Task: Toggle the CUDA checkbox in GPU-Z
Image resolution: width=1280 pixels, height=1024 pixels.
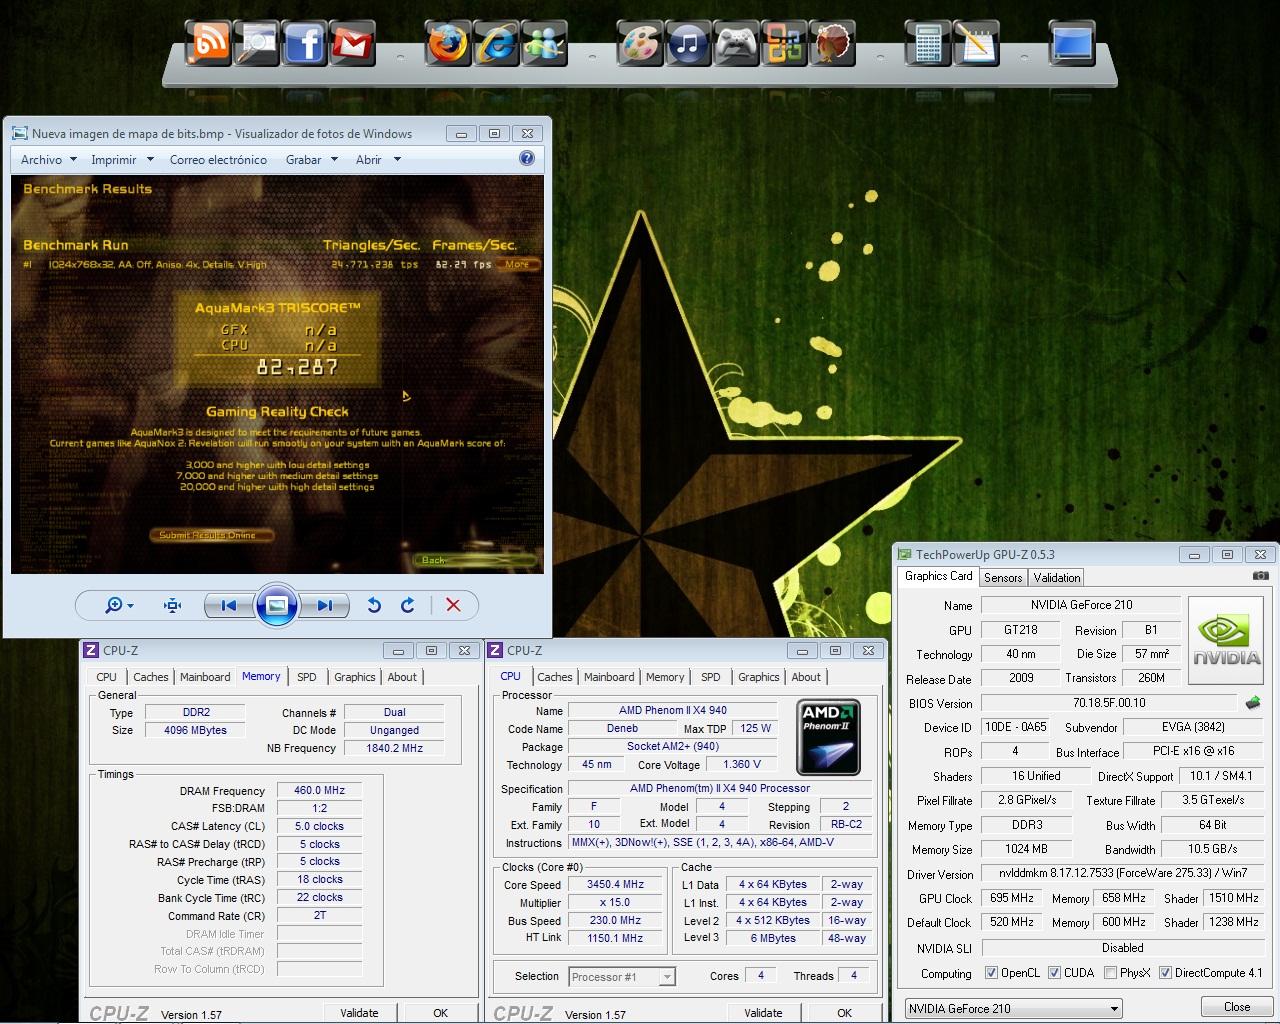Action: 1054,973
